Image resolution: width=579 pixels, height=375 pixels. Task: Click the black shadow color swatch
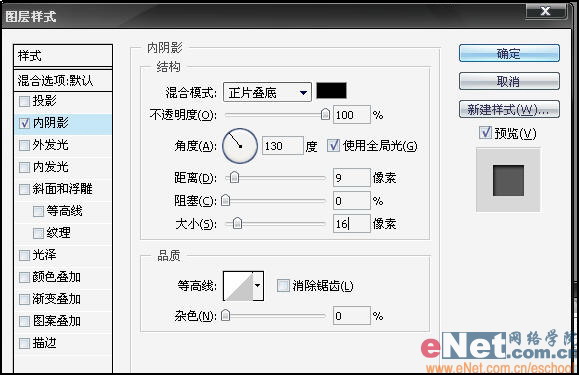[331, 91]
